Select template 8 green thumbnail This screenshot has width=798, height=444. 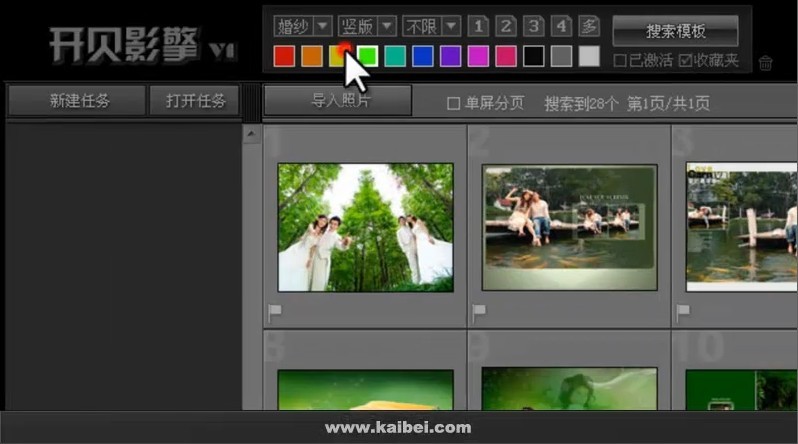pyautogui.click(x=365, y=391)
